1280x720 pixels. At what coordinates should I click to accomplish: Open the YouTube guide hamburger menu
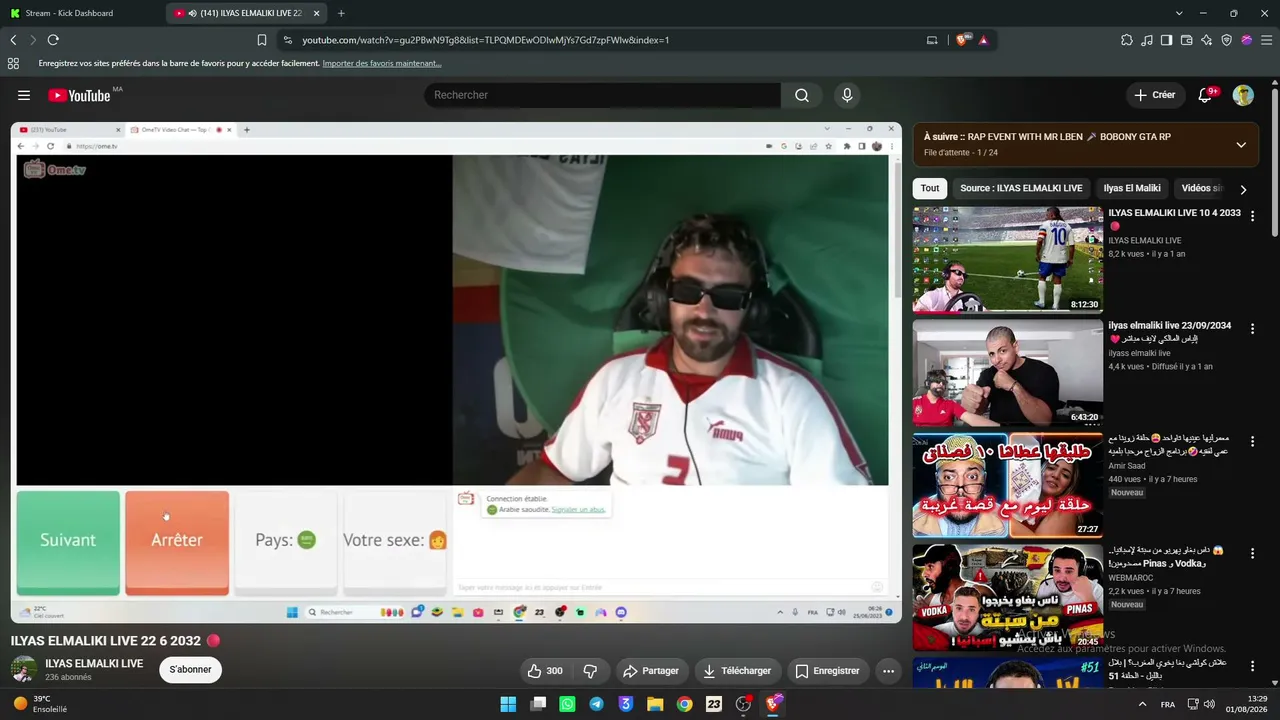[24, 95]
